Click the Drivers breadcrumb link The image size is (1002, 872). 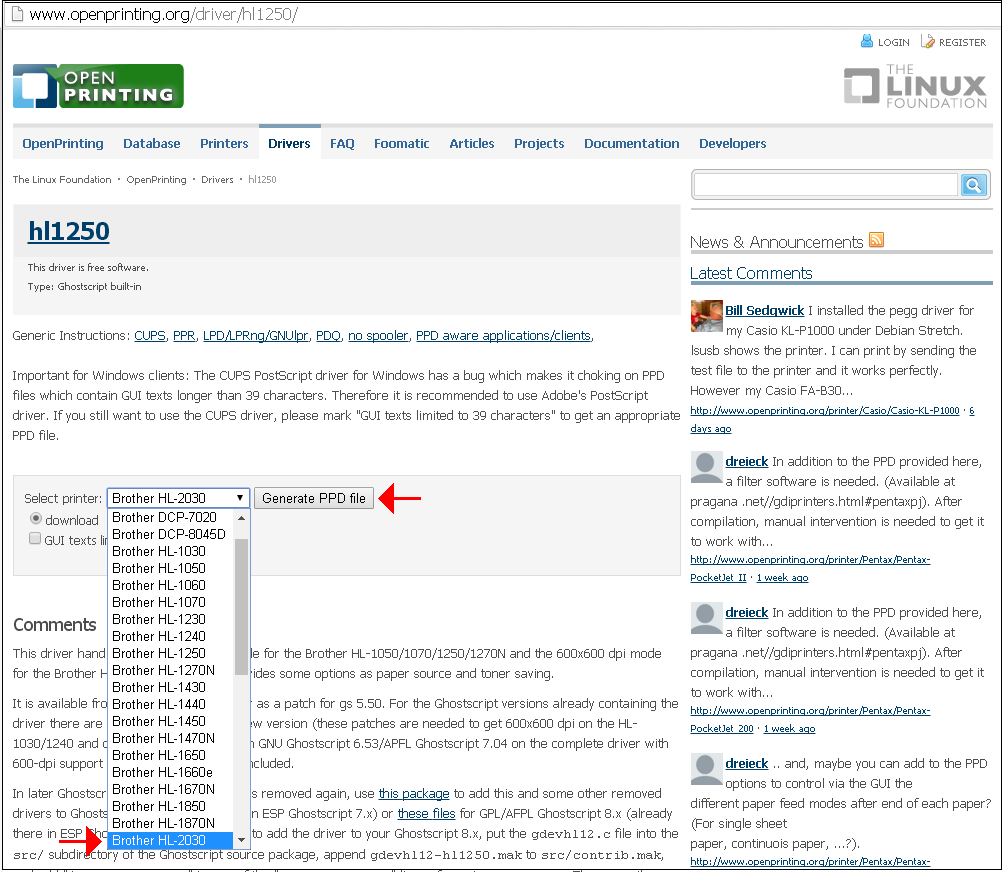(x=217, y=180)
